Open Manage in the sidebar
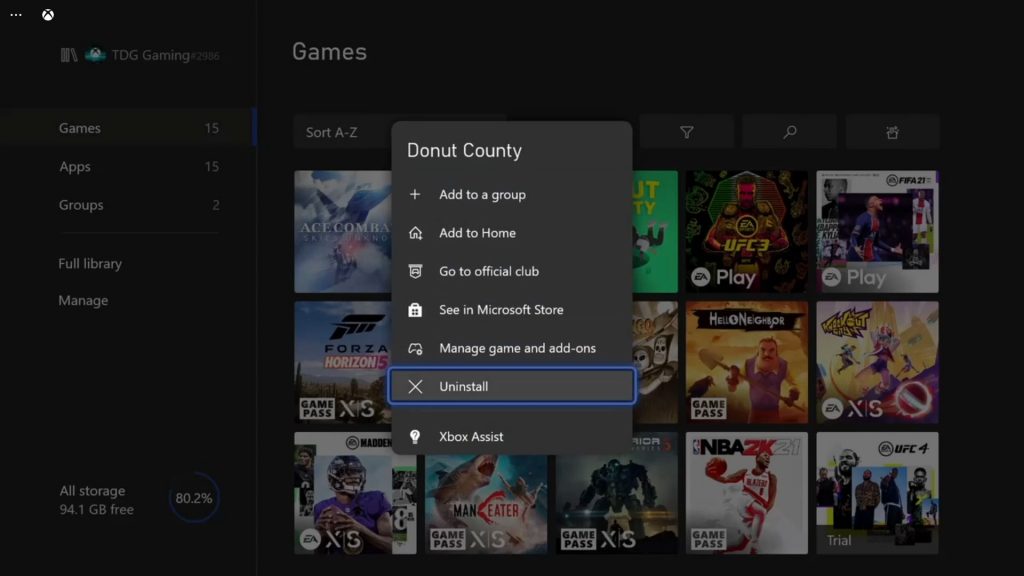The image size is (1024, 576). (x=83, y=300)
